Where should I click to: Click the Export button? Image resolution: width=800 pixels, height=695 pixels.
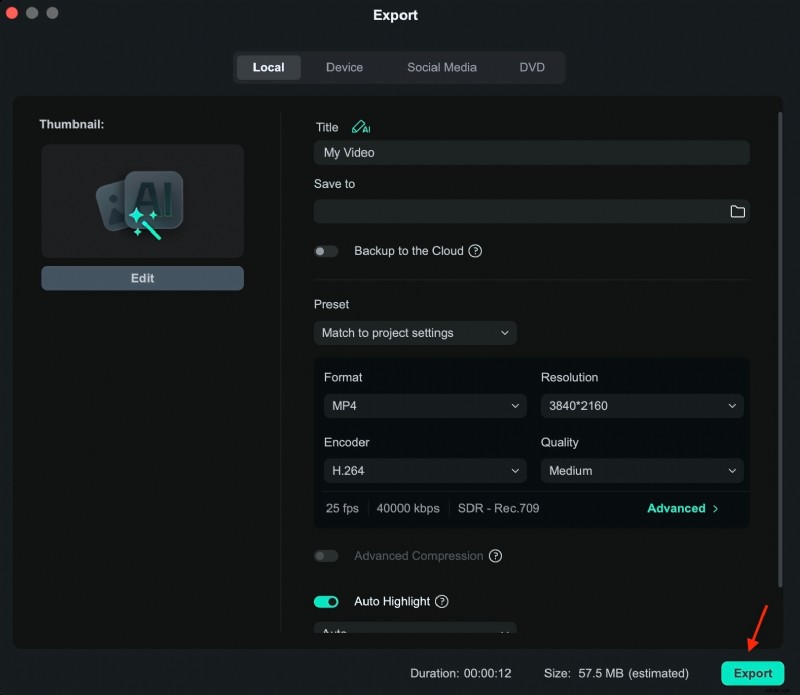(752, 673)
